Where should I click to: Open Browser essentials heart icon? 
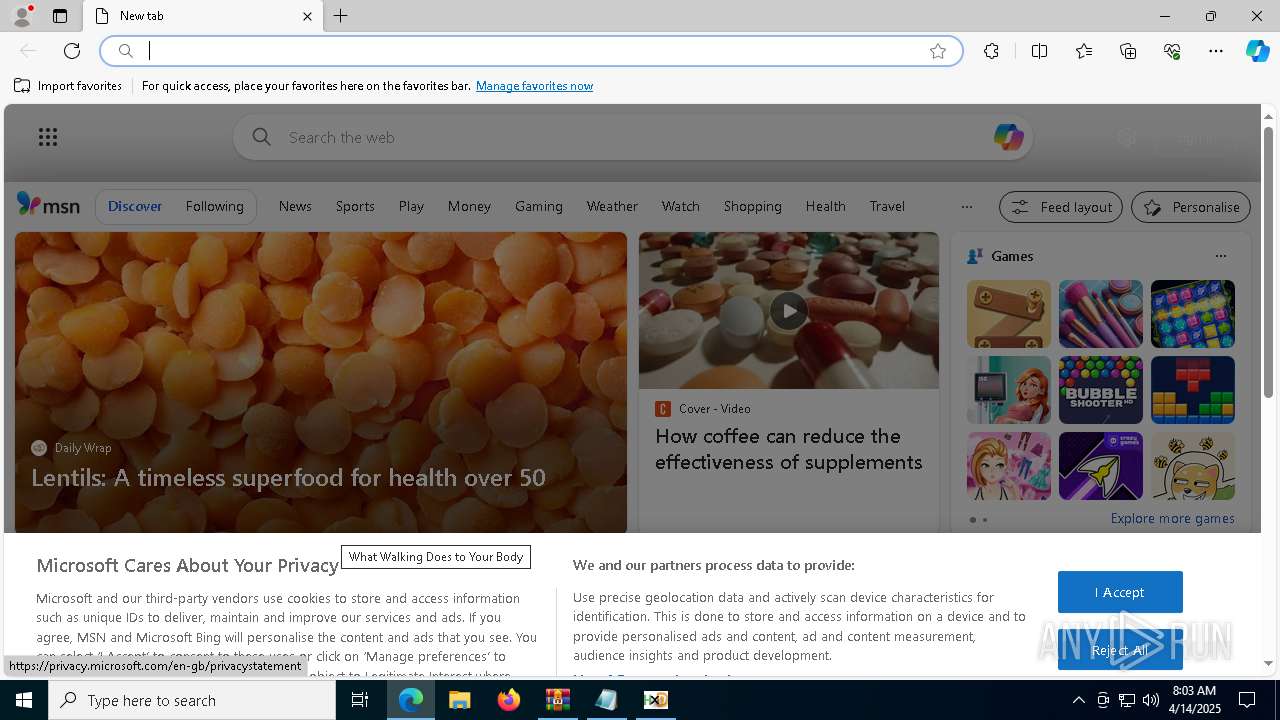point(1172,51)
